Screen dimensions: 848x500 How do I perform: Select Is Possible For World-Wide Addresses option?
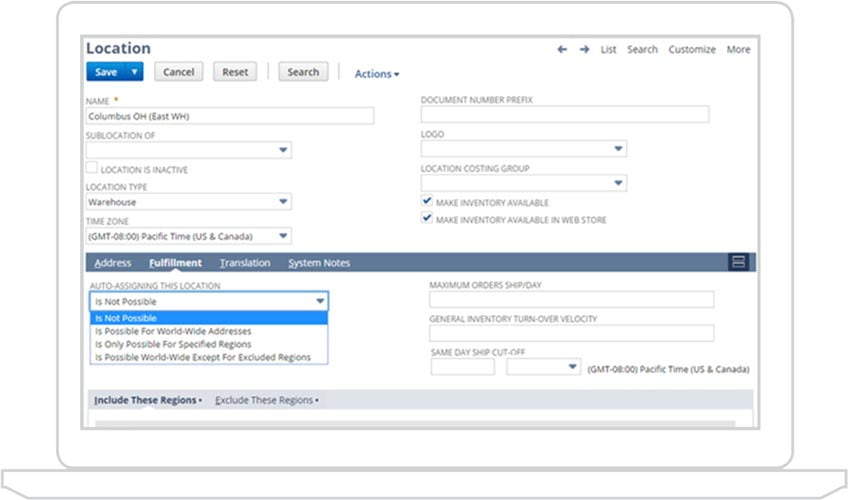point(173,331)
